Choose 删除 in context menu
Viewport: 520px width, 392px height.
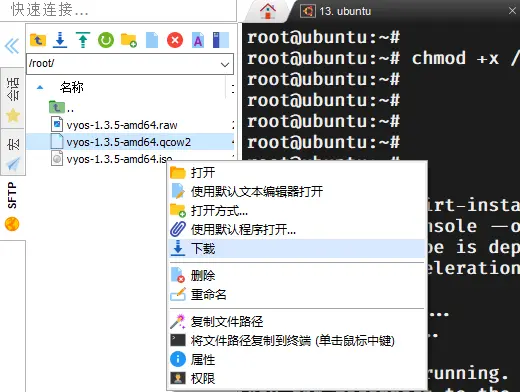click(x=297, y=276)
